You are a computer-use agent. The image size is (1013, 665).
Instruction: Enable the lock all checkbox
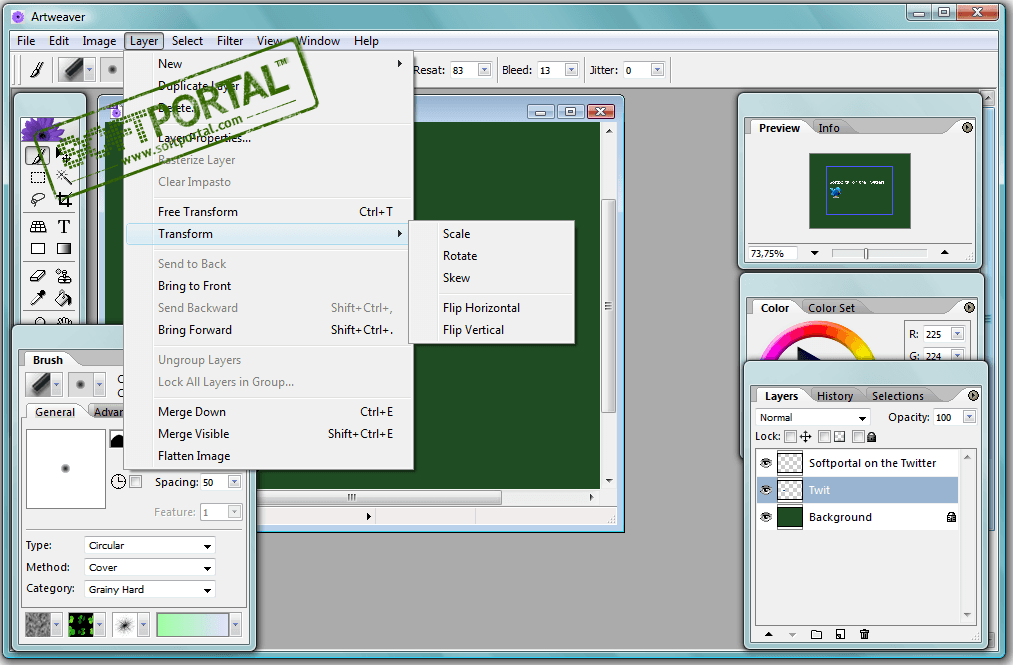[x=858, y=437]
